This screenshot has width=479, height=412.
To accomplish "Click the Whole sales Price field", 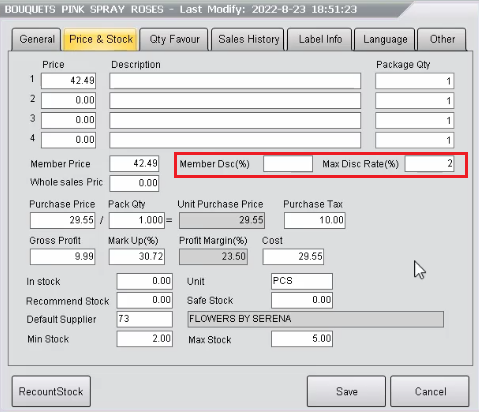I will [x=134, y=183].
